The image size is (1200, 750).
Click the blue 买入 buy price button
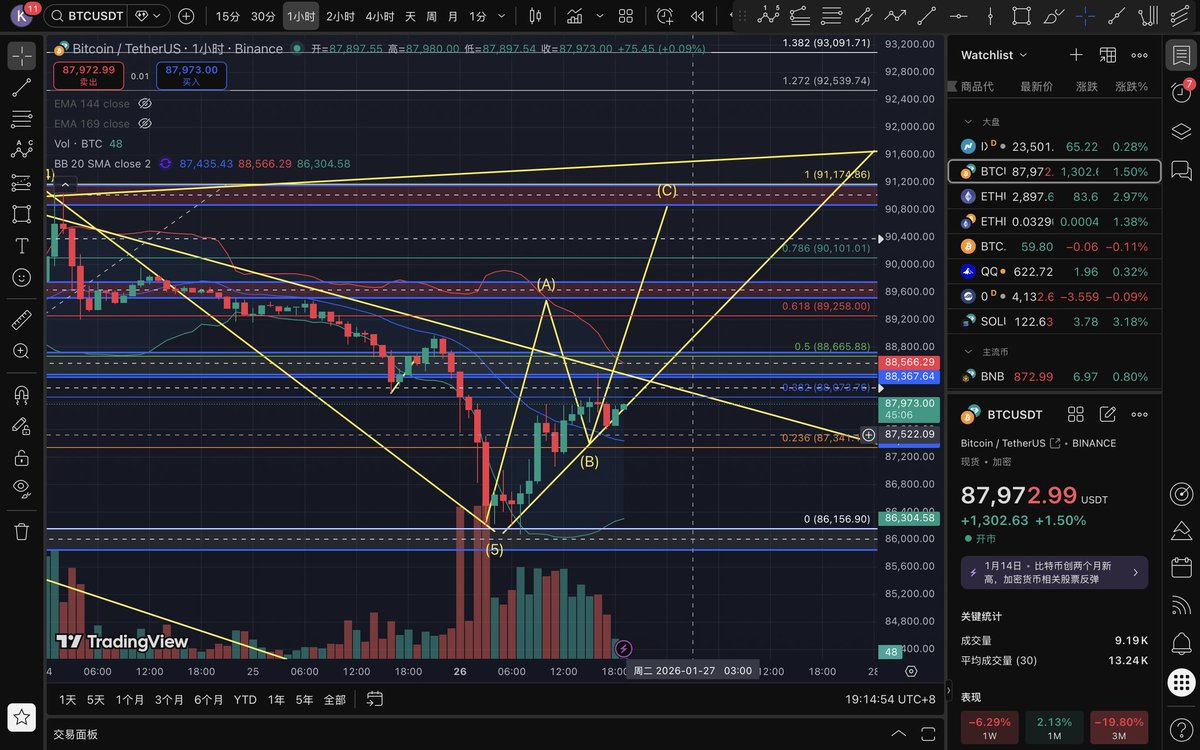191,75
